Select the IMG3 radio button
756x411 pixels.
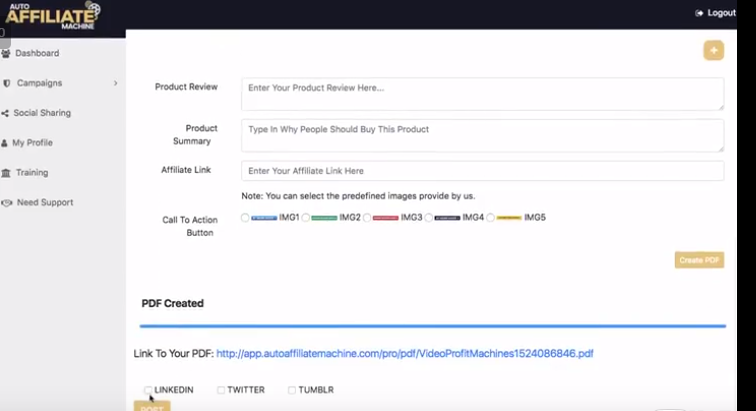tap(367, 218)
